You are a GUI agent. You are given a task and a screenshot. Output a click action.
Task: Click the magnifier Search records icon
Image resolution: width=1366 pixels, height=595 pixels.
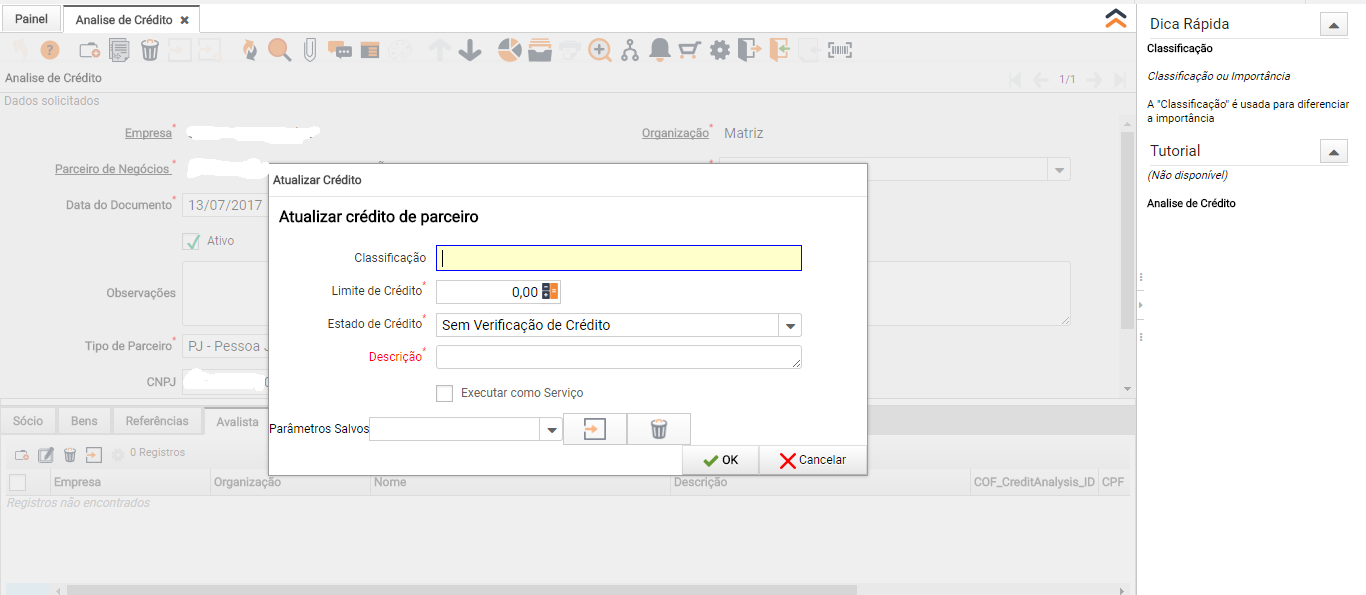click(279, 50)
